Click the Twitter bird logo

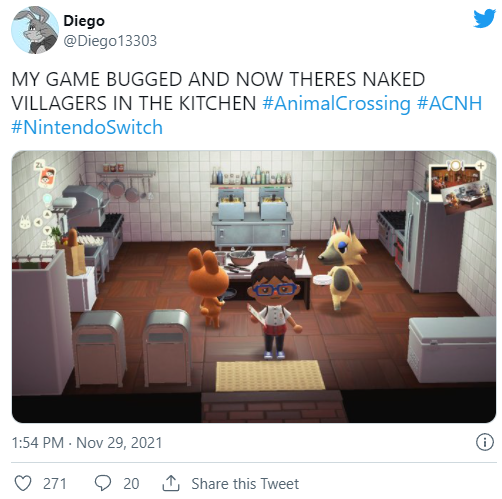484,19
